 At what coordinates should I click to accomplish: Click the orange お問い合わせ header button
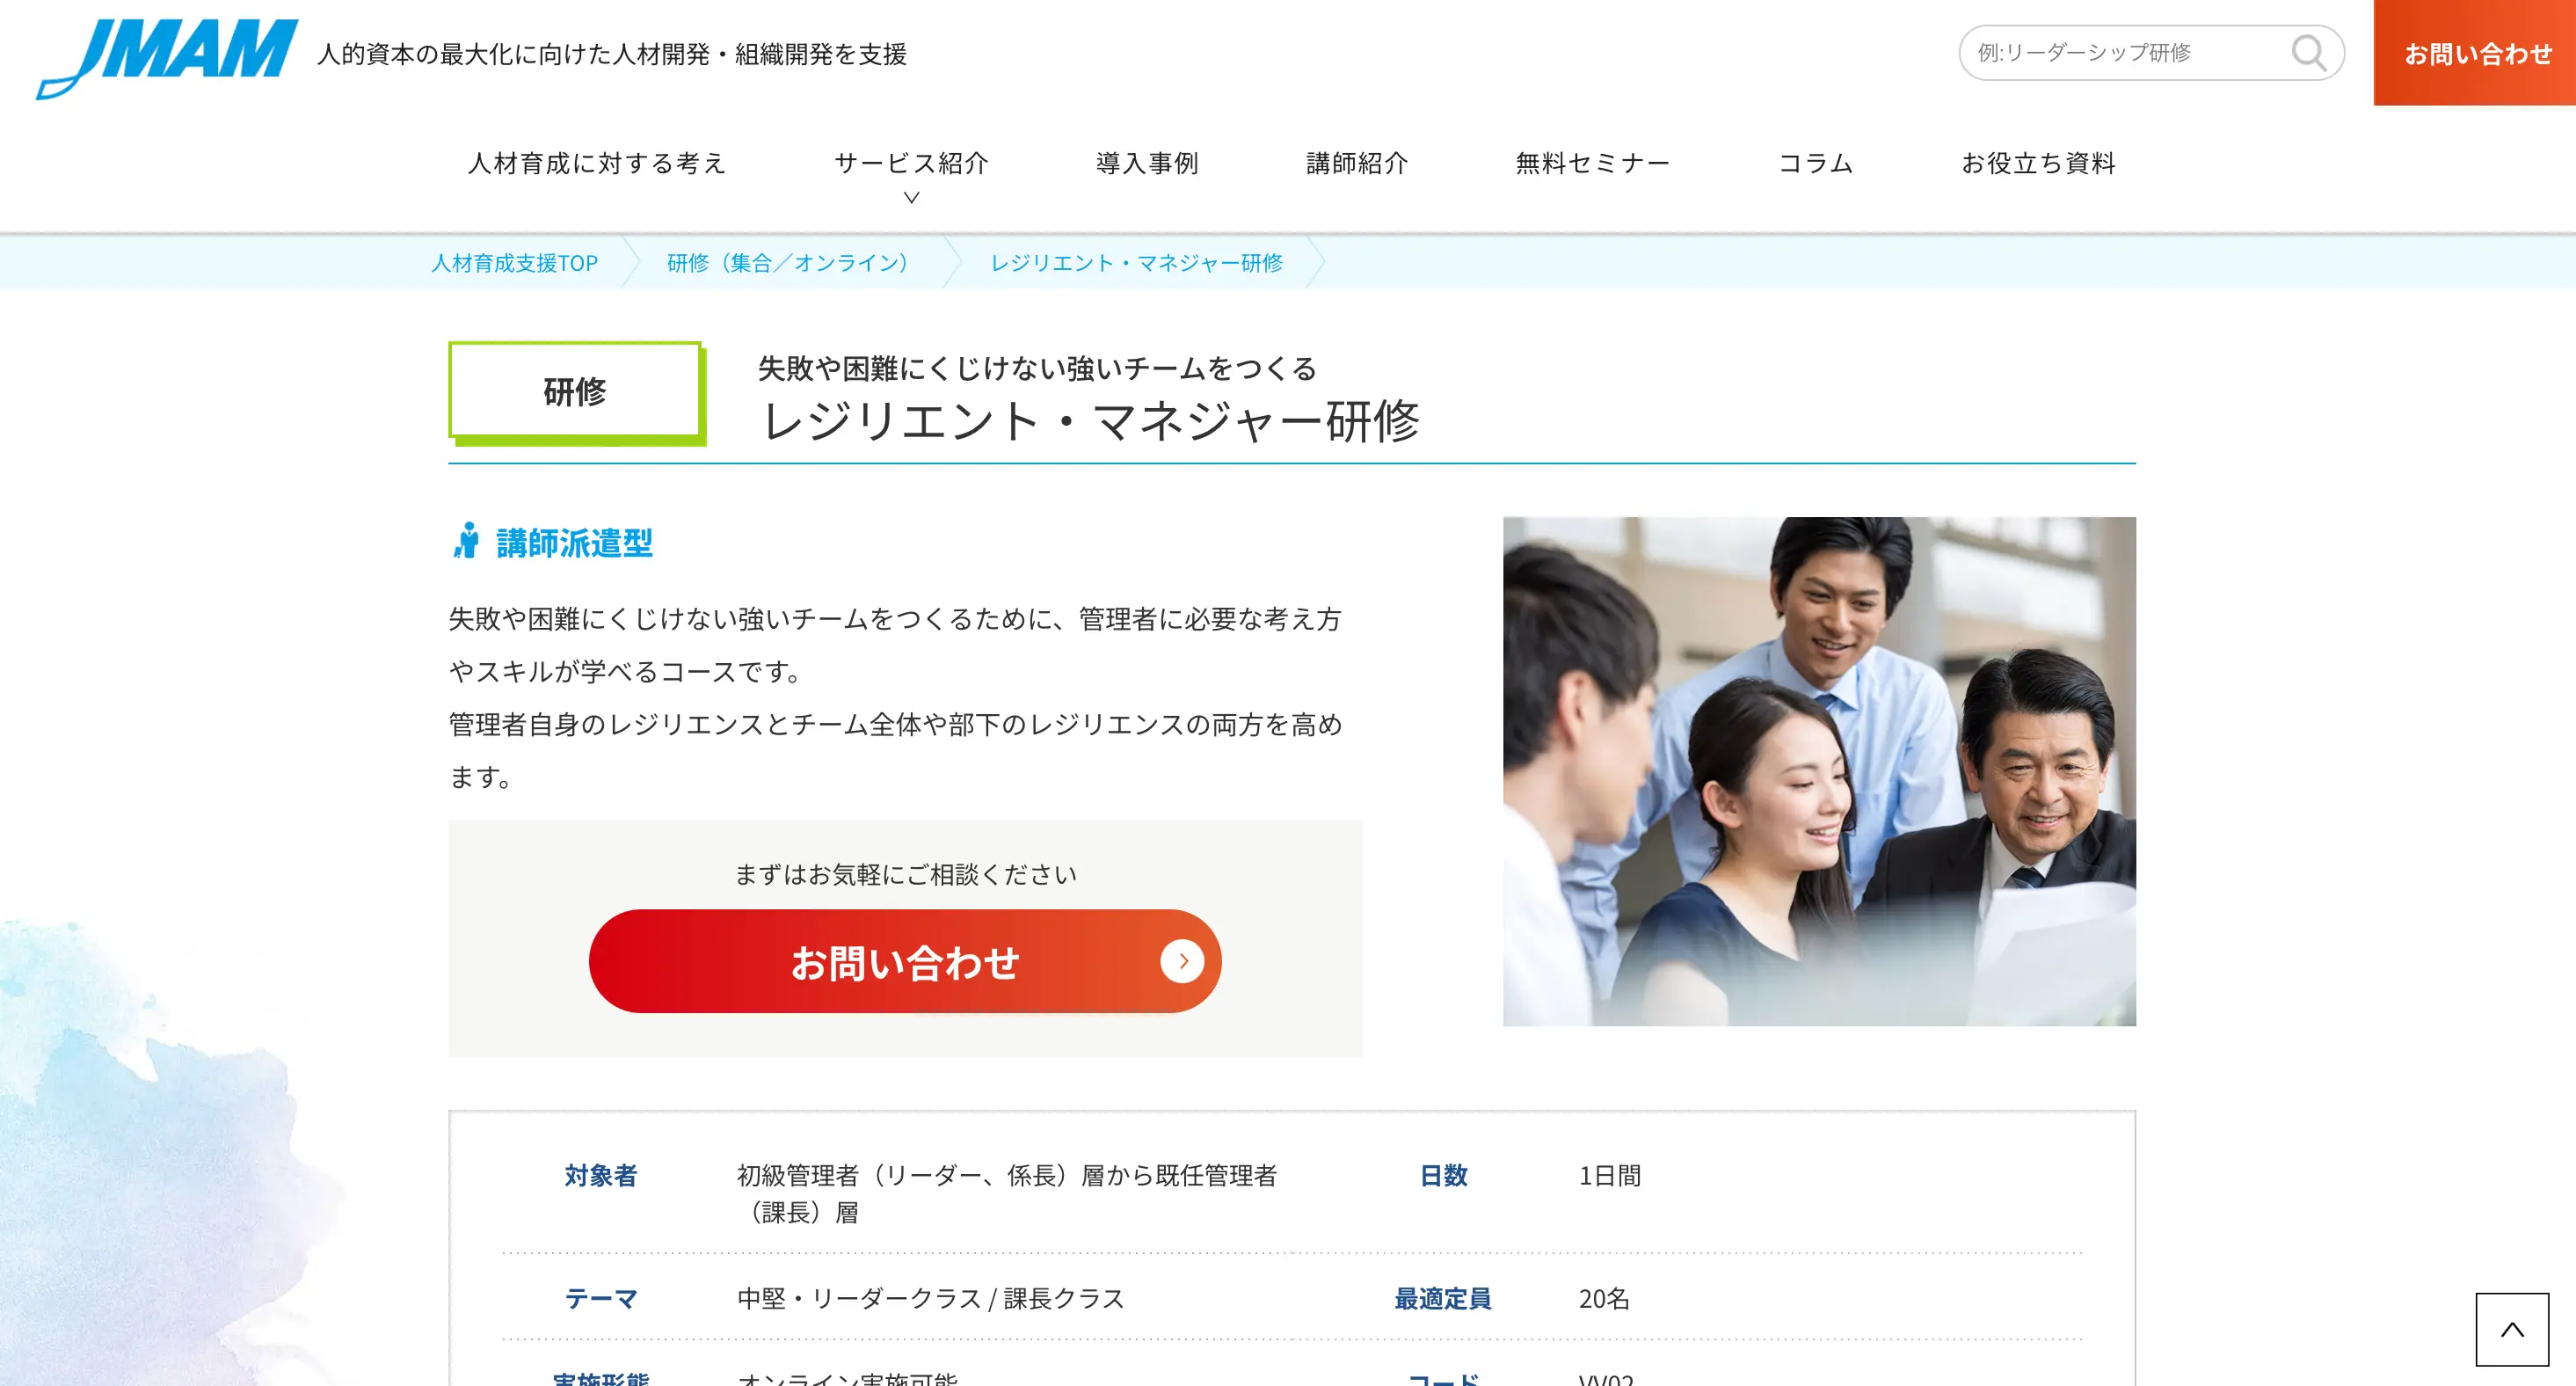pyautogui.click(x=2476, y=53)
